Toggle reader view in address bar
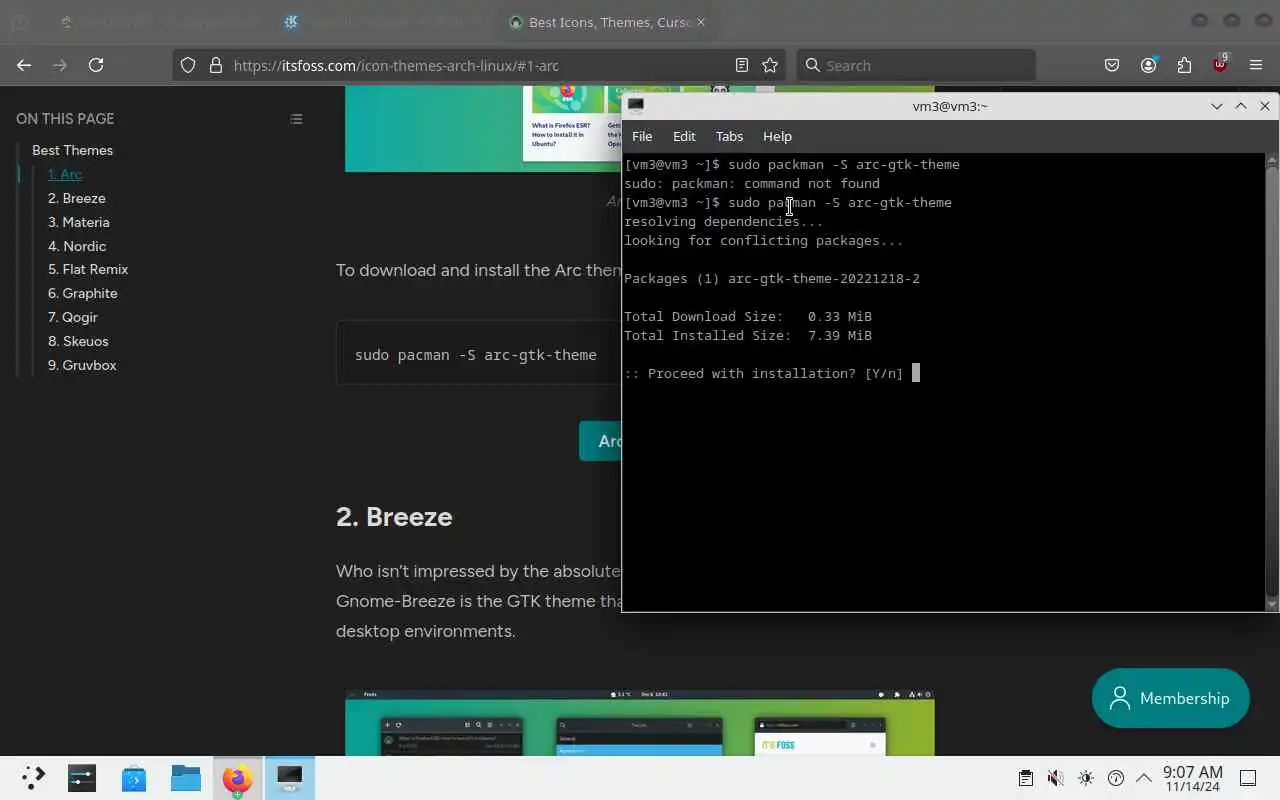1280x800 pixels. click(742, 65)
